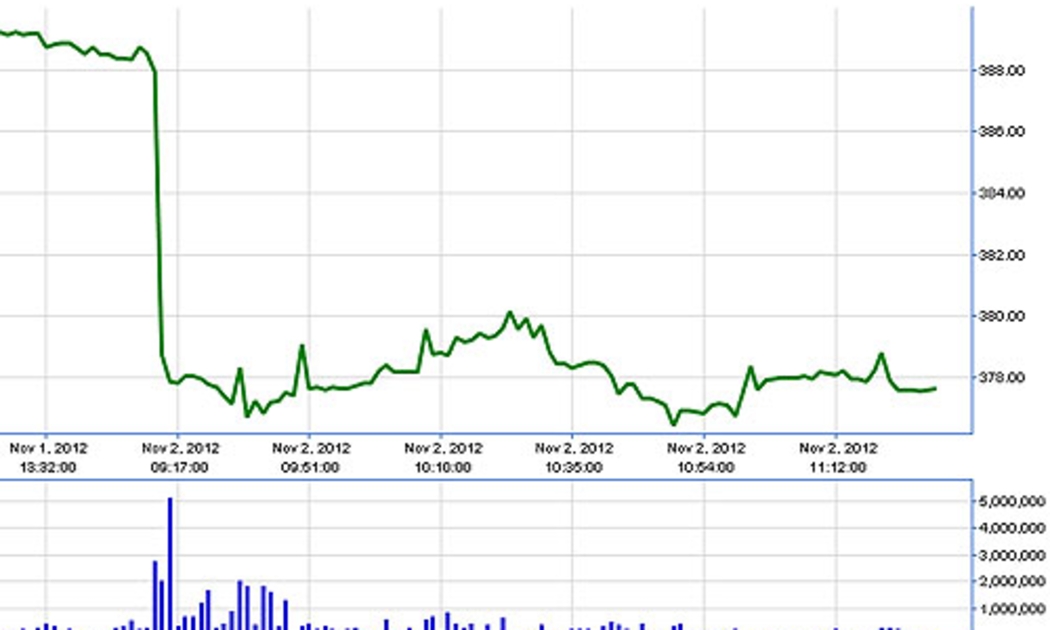Click the tallest 5,000,000 volume bar
Screen dimensions: 1050x630
(170, 563)
